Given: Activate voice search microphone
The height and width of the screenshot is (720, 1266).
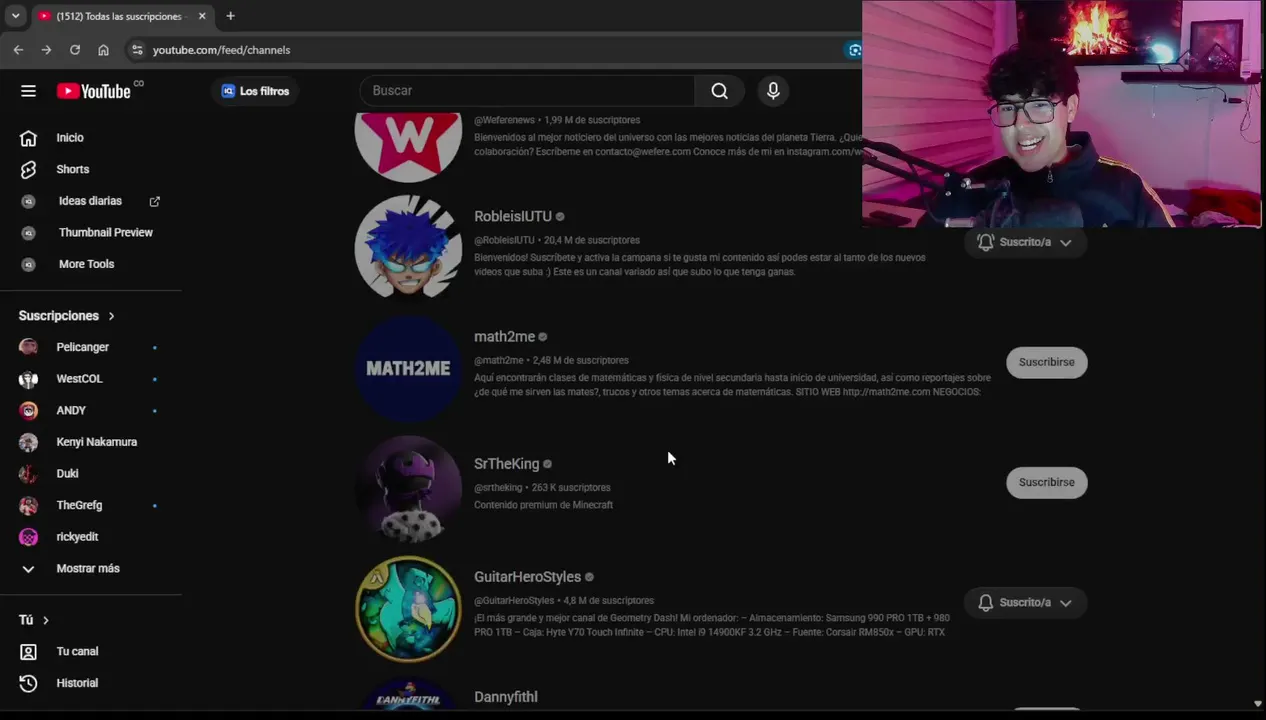Looking at the screenshot, I should point(773,91).
